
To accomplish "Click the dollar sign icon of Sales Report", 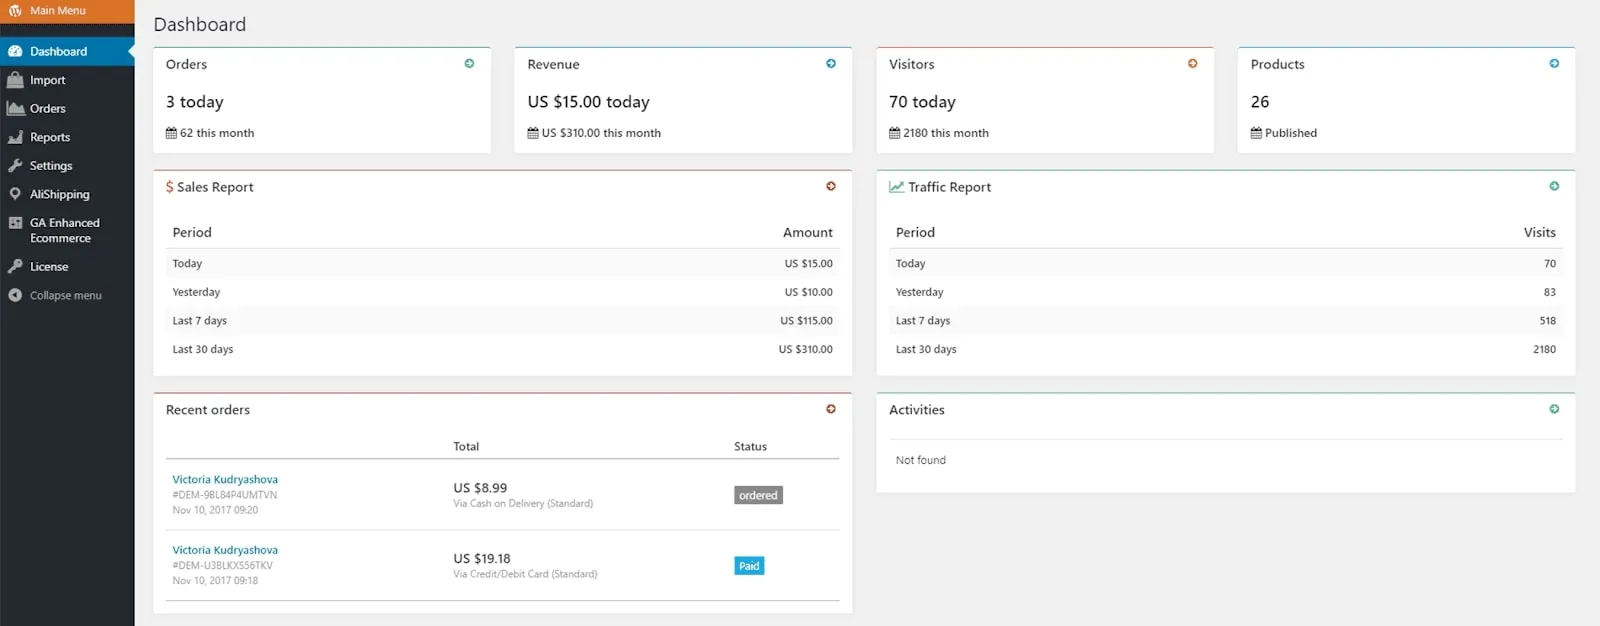I will click(x=170, y=187).
